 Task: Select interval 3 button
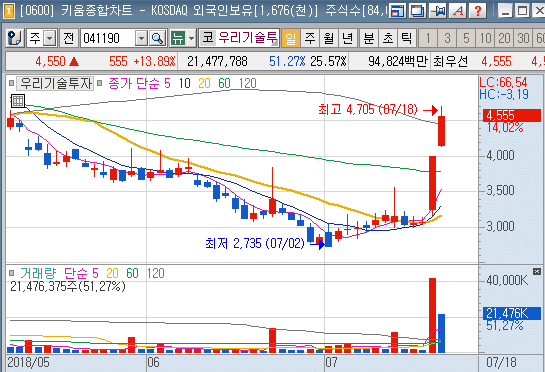pyautogui.click(x=447, y=38)
